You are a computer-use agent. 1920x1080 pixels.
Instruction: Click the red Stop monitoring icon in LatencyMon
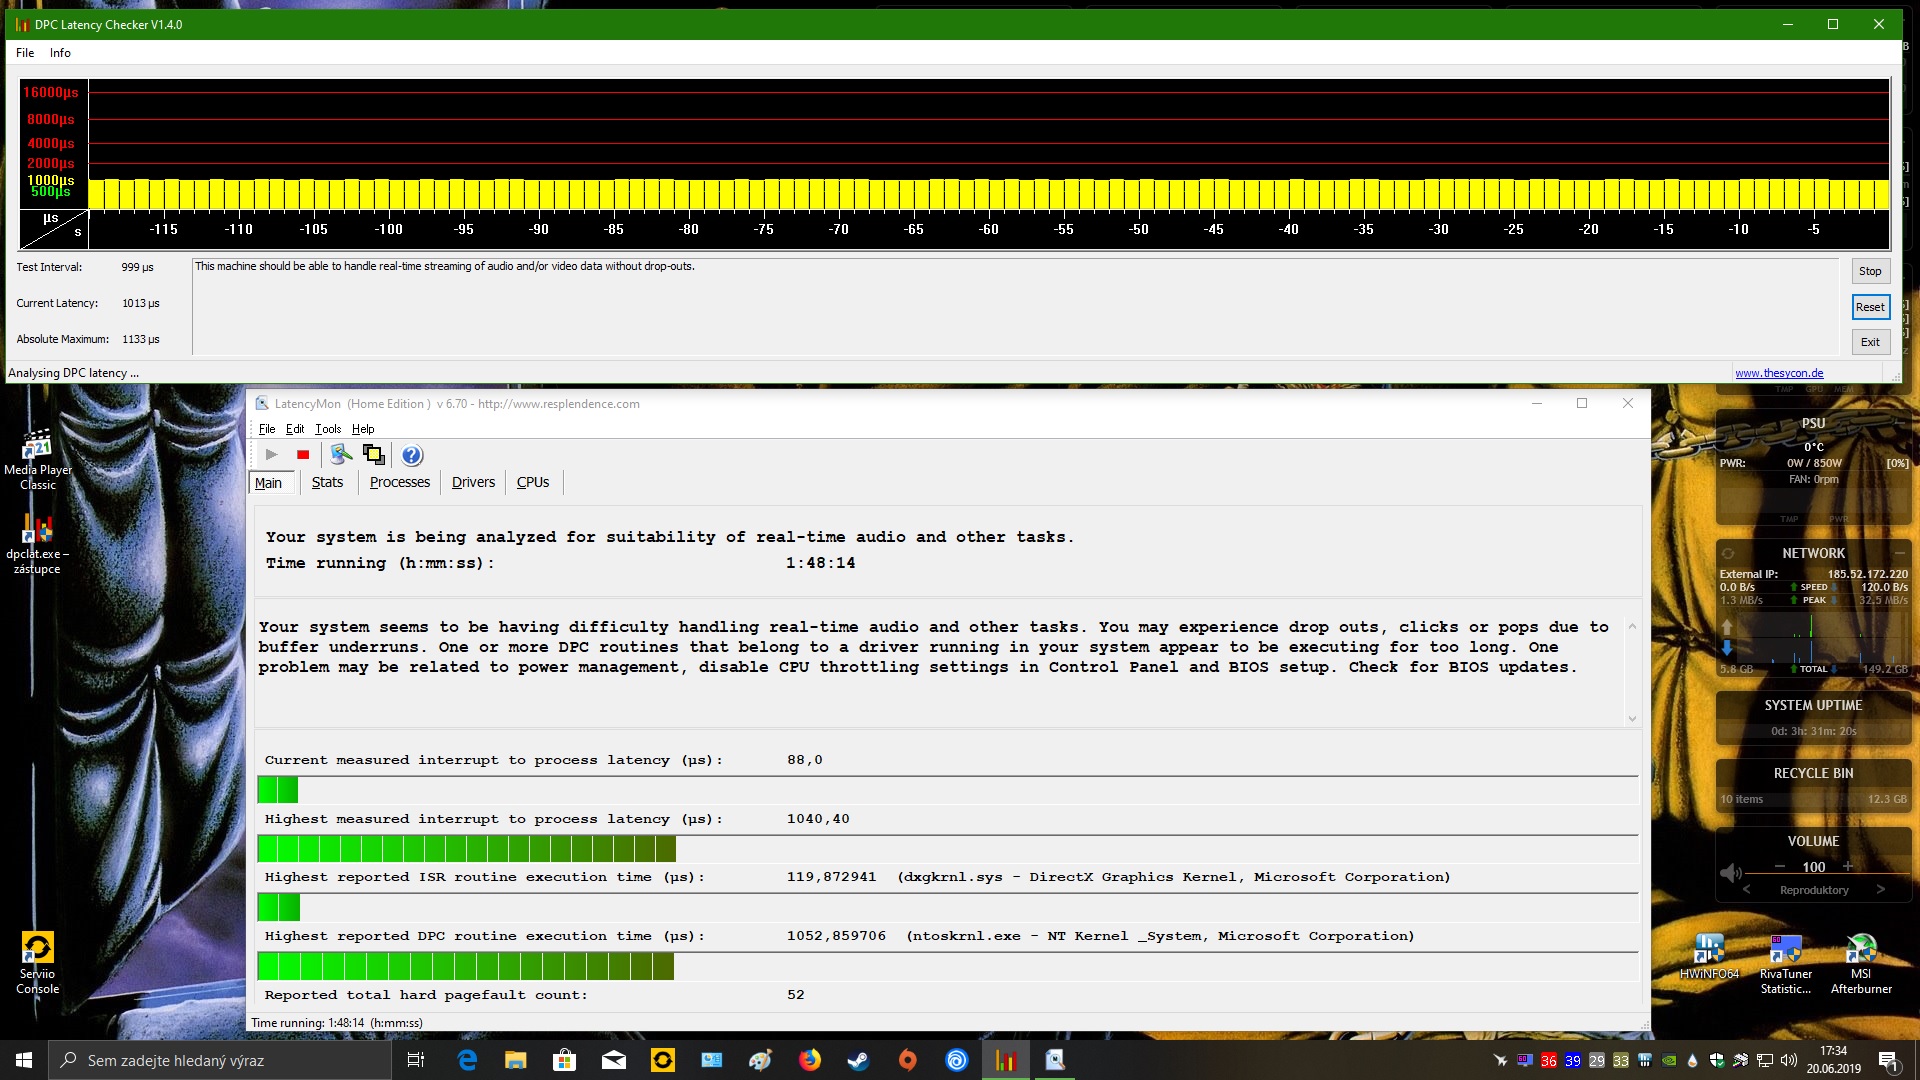tap(303, 455)
